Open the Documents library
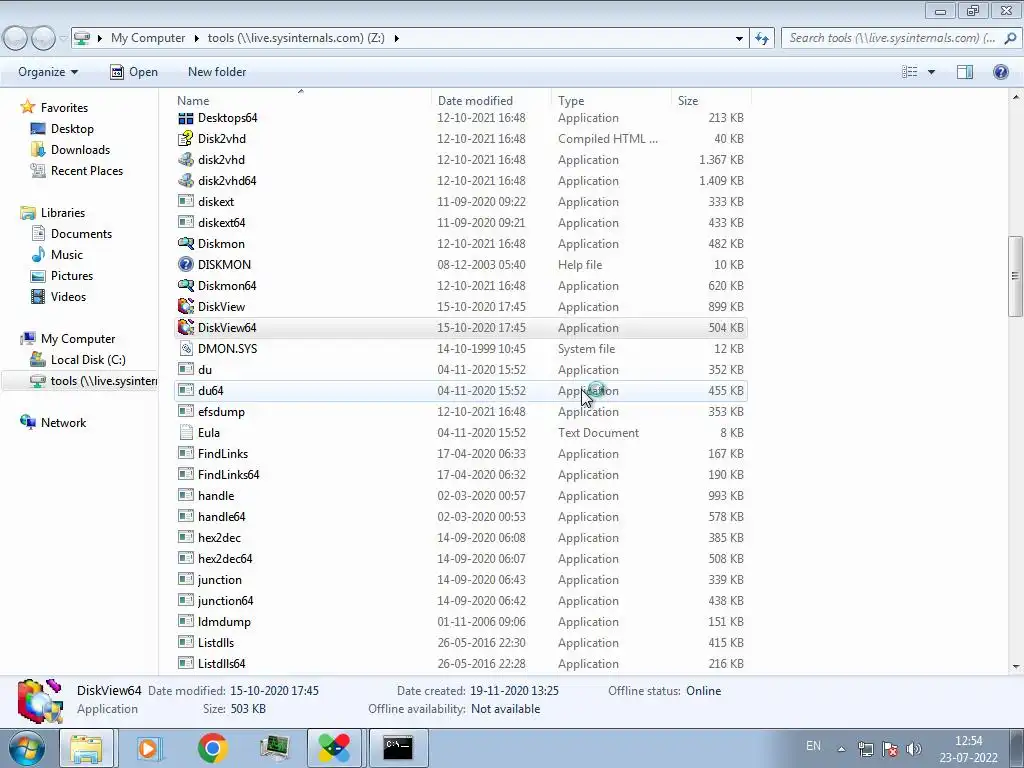This screenshot has width=1024, height=768. pos(81,234)
